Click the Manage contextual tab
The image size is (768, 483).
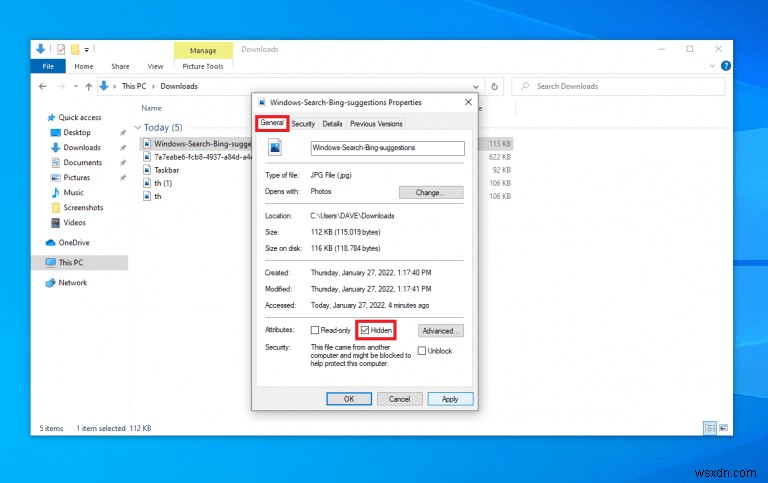tap(203, 50)
